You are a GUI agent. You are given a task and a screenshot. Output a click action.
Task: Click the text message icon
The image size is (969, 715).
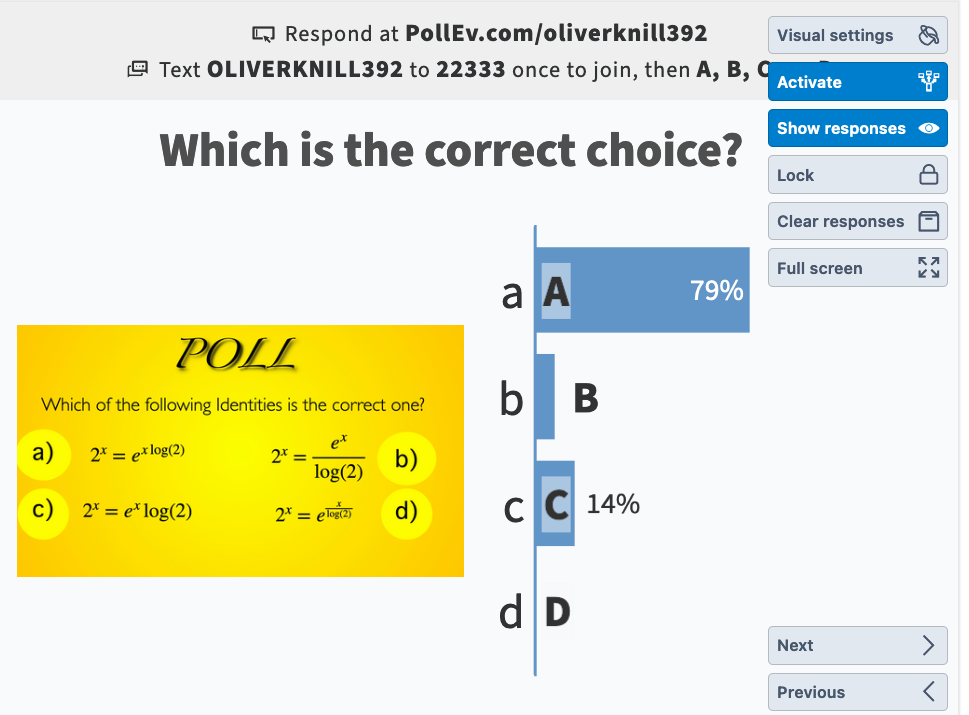[137, 70]
